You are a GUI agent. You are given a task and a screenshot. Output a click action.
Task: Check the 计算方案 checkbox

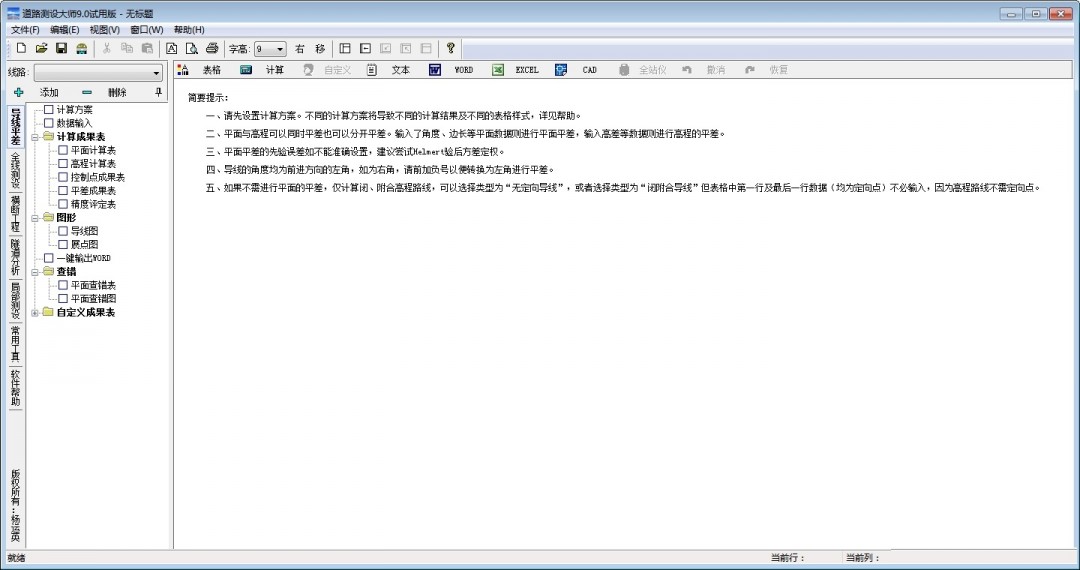pyautogui.click(x=48, y=109)
